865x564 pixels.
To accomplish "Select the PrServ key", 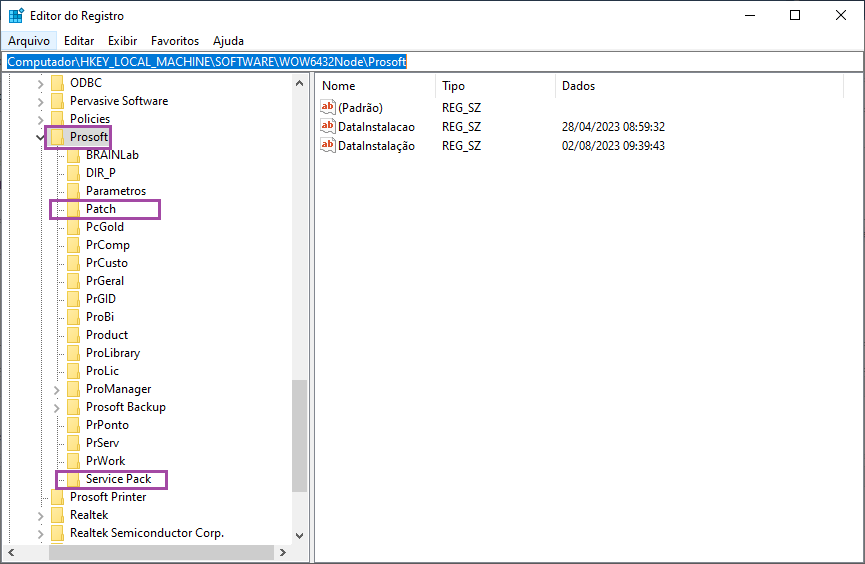I will (x=103, y=443).
